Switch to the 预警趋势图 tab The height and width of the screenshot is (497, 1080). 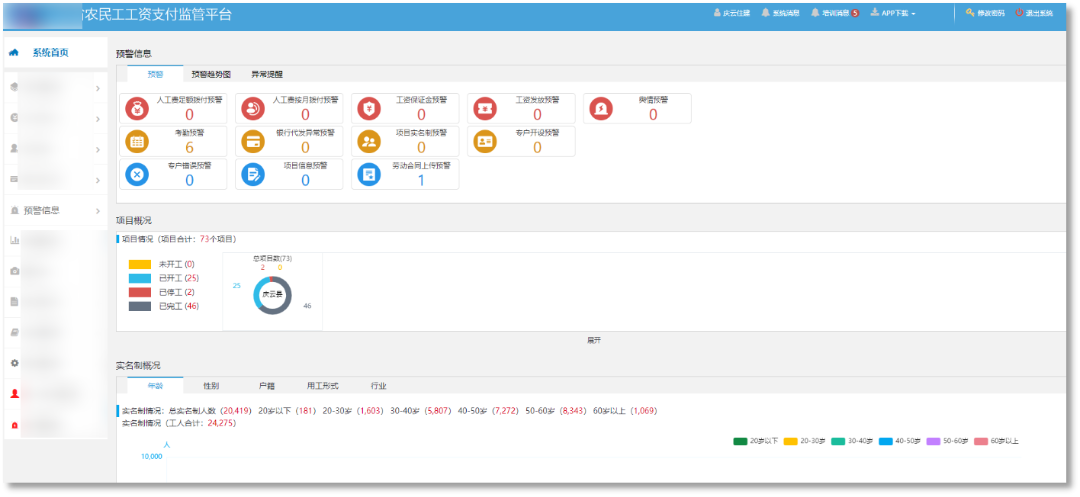[x=211, y=74]
